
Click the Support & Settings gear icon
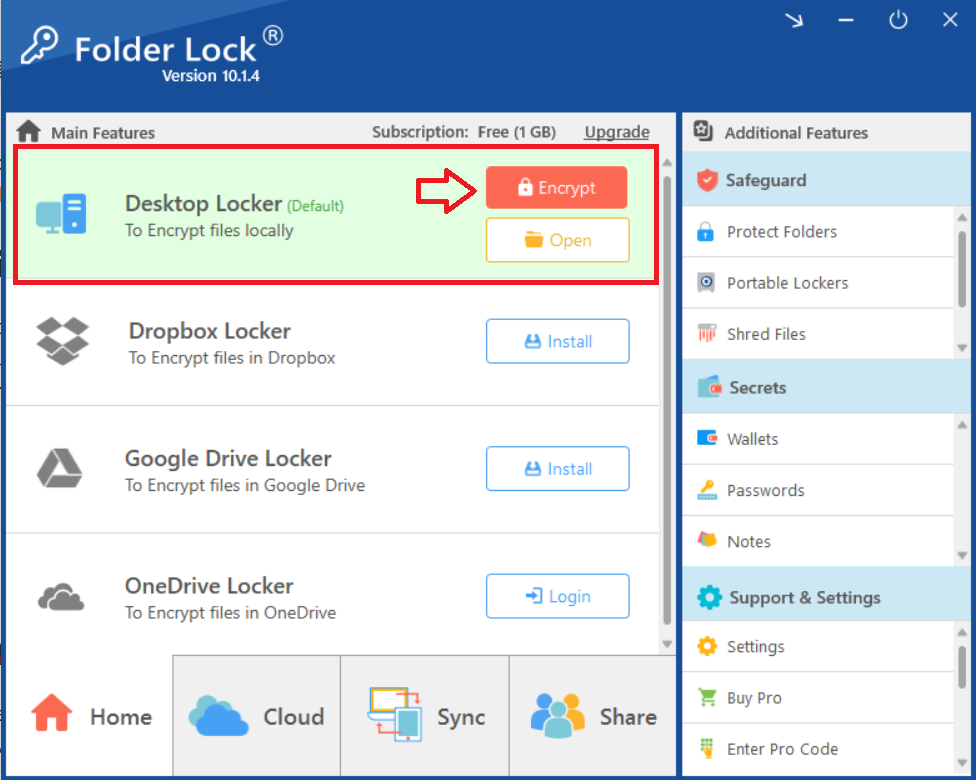[x=709, y=597]
